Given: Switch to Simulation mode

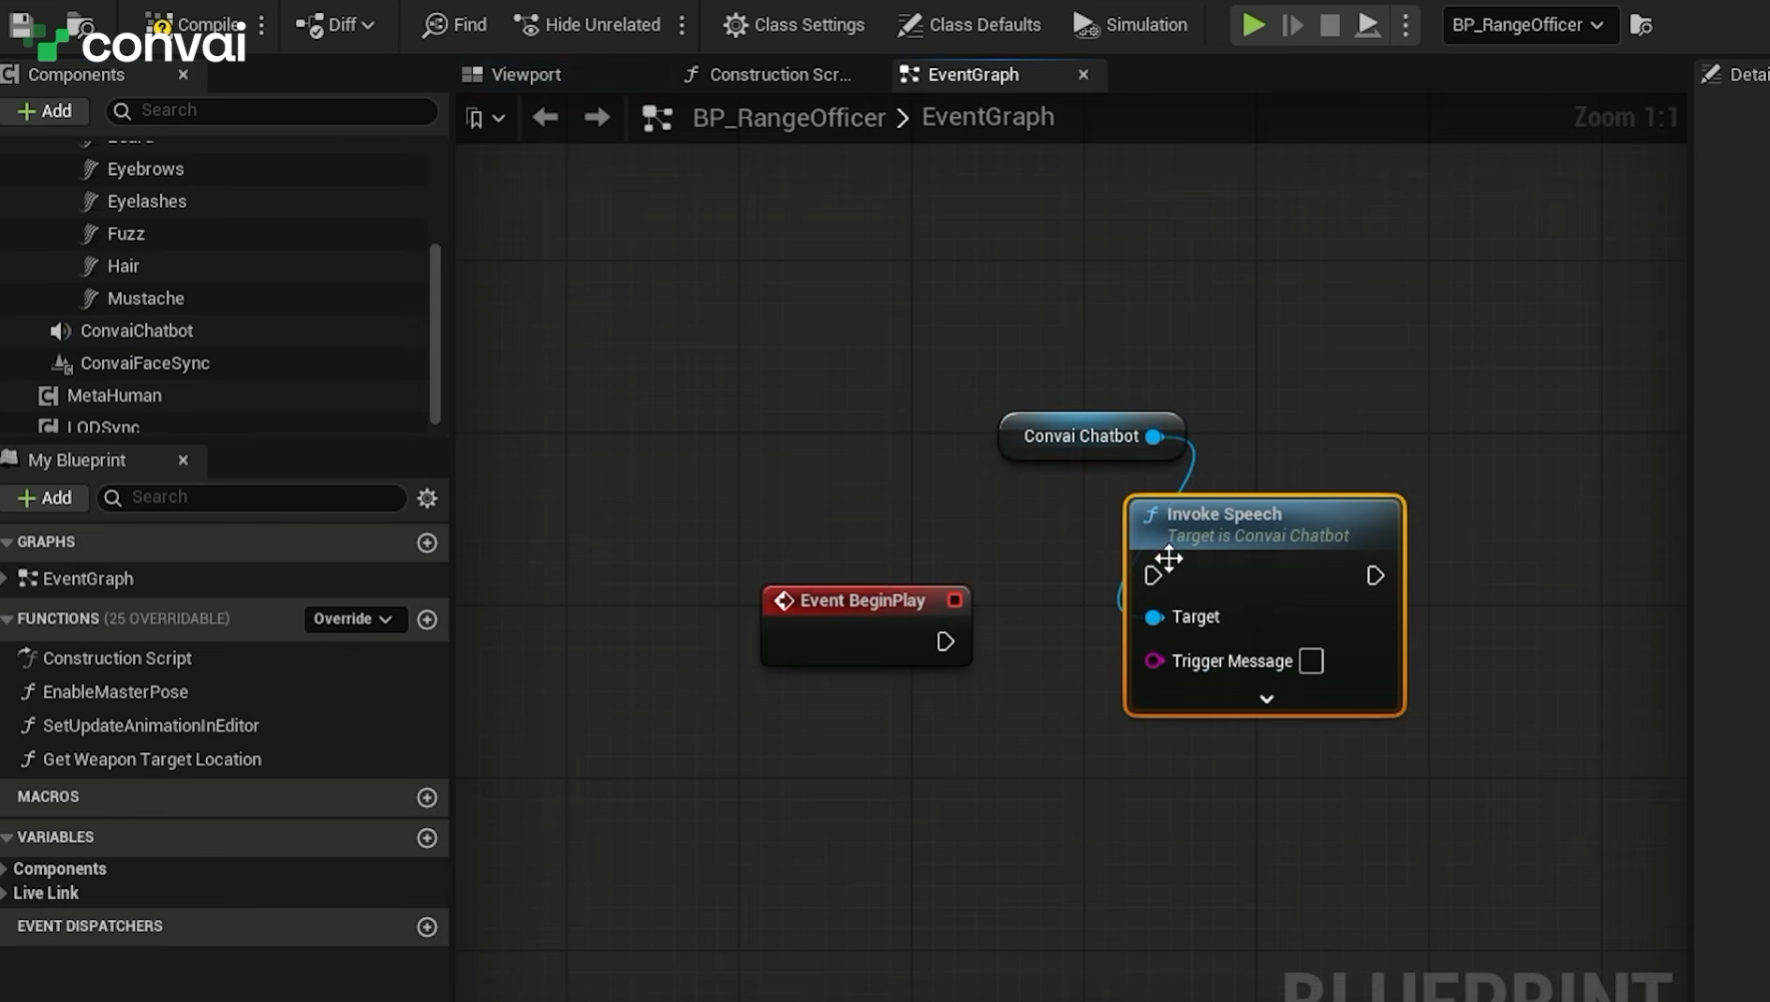Looking at the screenshot, I should (x=1130, y=25).
